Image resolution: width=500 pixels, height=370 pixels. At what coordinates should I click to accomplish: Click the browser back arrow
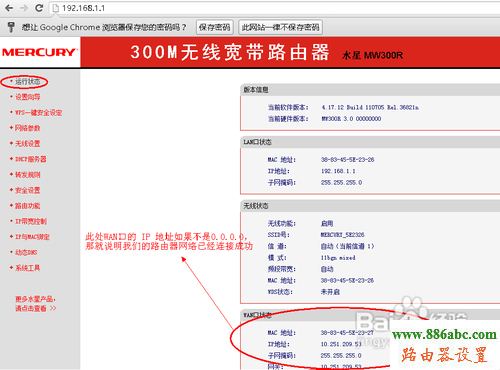click(9, 7)
